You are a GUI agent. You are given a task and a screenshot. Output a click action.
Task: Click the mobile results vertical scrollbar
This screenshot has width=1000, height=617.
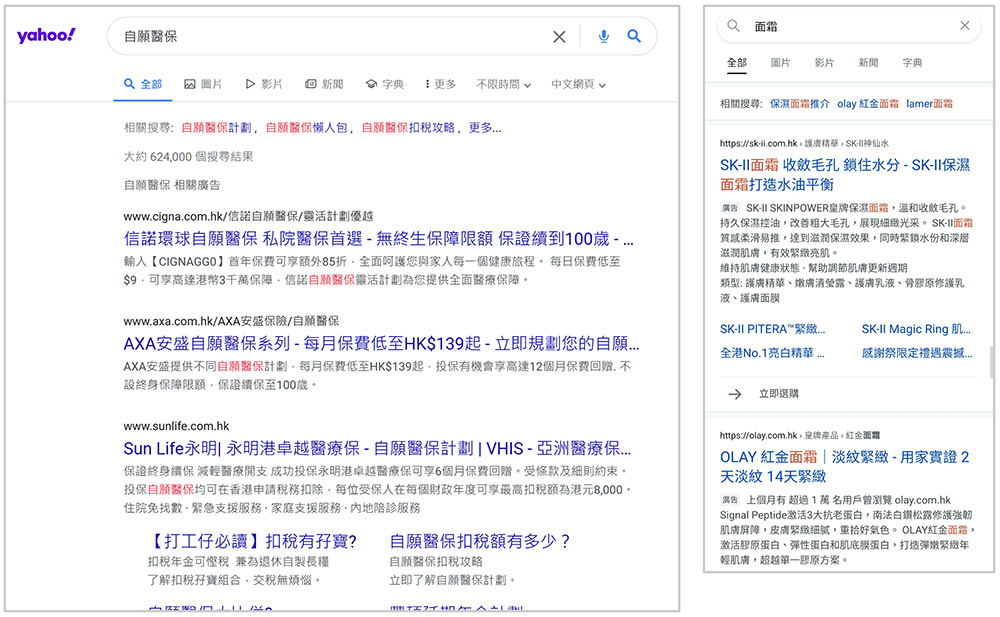point(991,362)
